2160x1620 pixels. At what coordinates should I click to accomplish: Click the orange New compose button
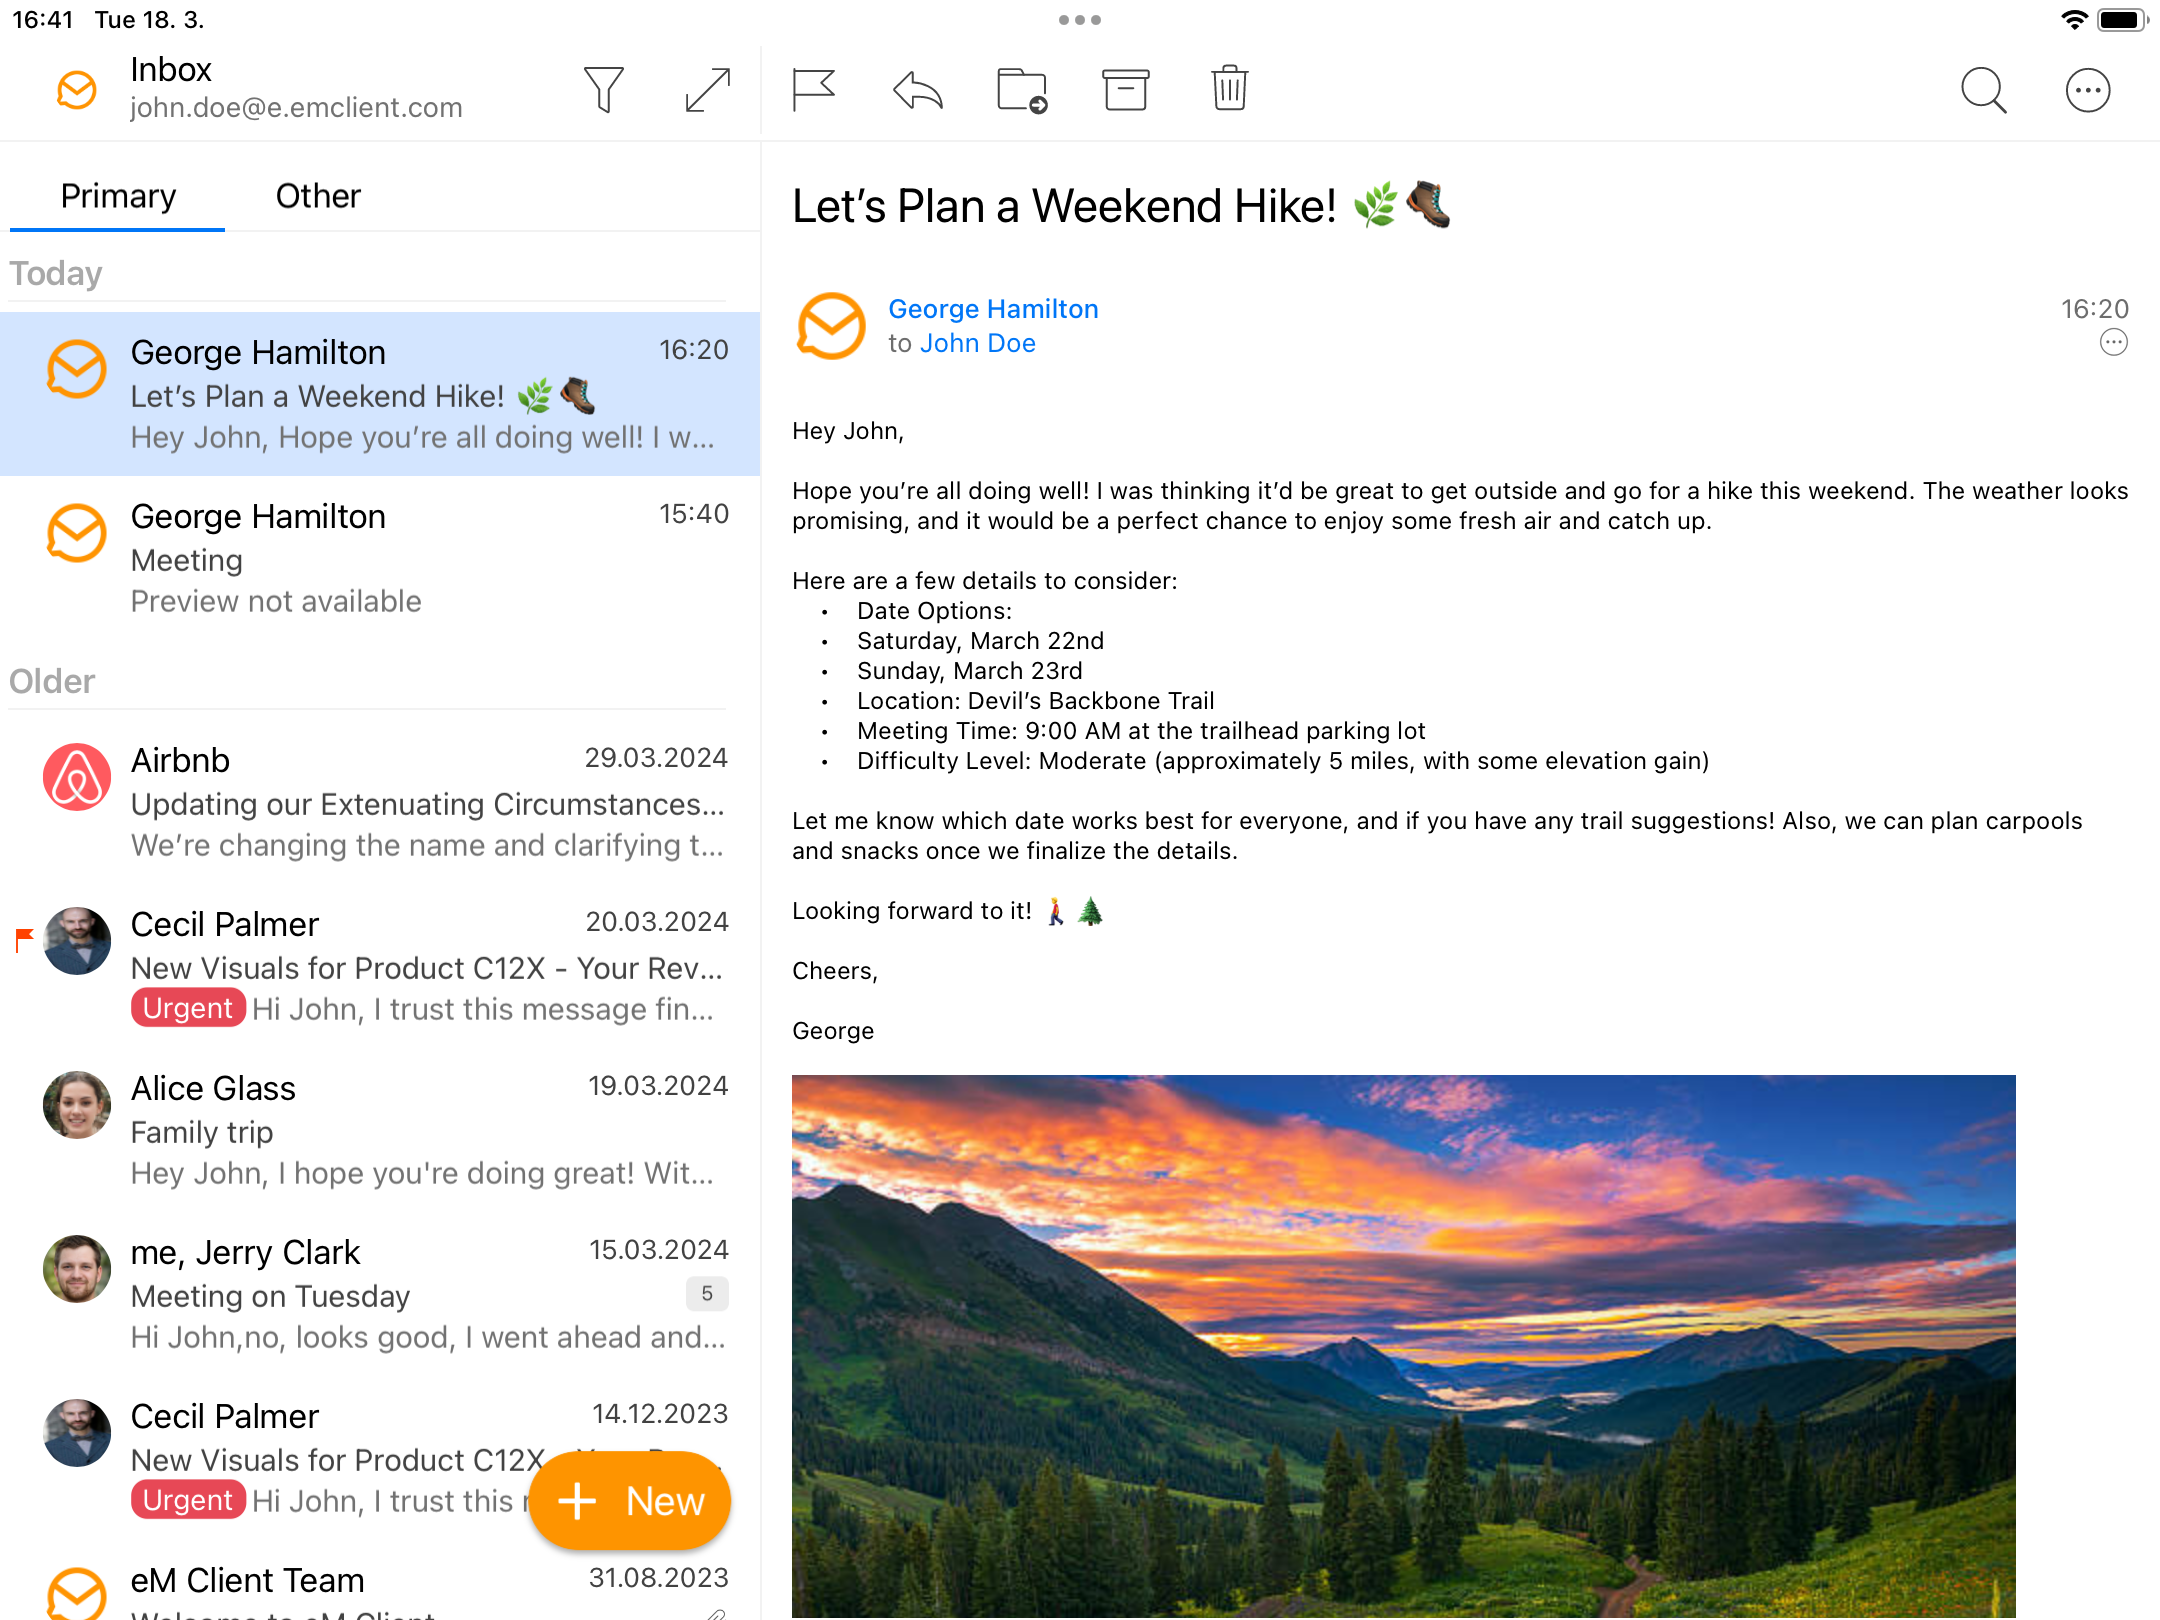pyautogui.click(x=630, y=1500)
